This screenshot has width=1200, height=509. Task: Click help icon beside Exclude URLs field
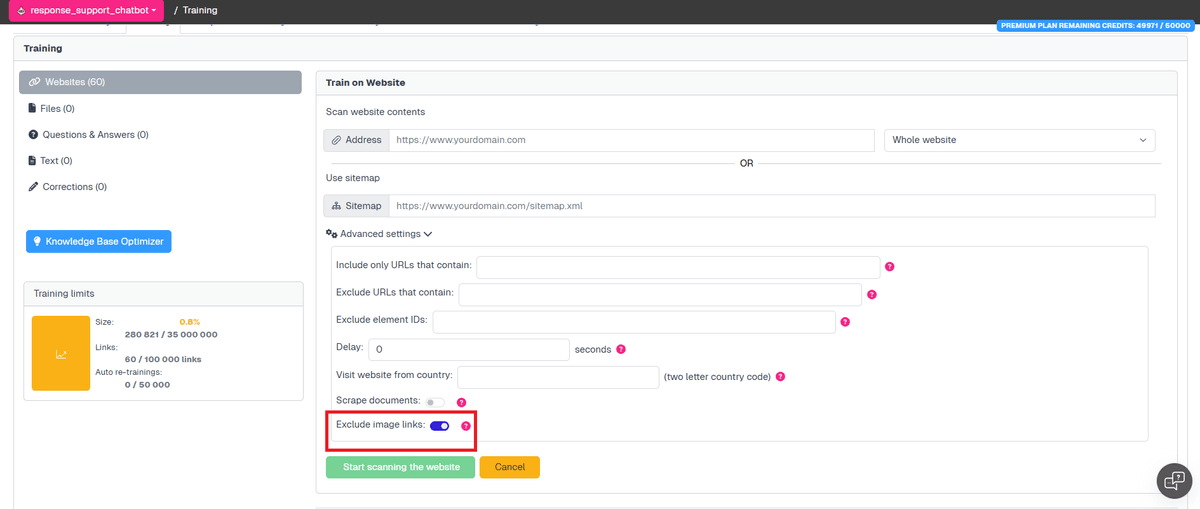[x=871, y=295]
